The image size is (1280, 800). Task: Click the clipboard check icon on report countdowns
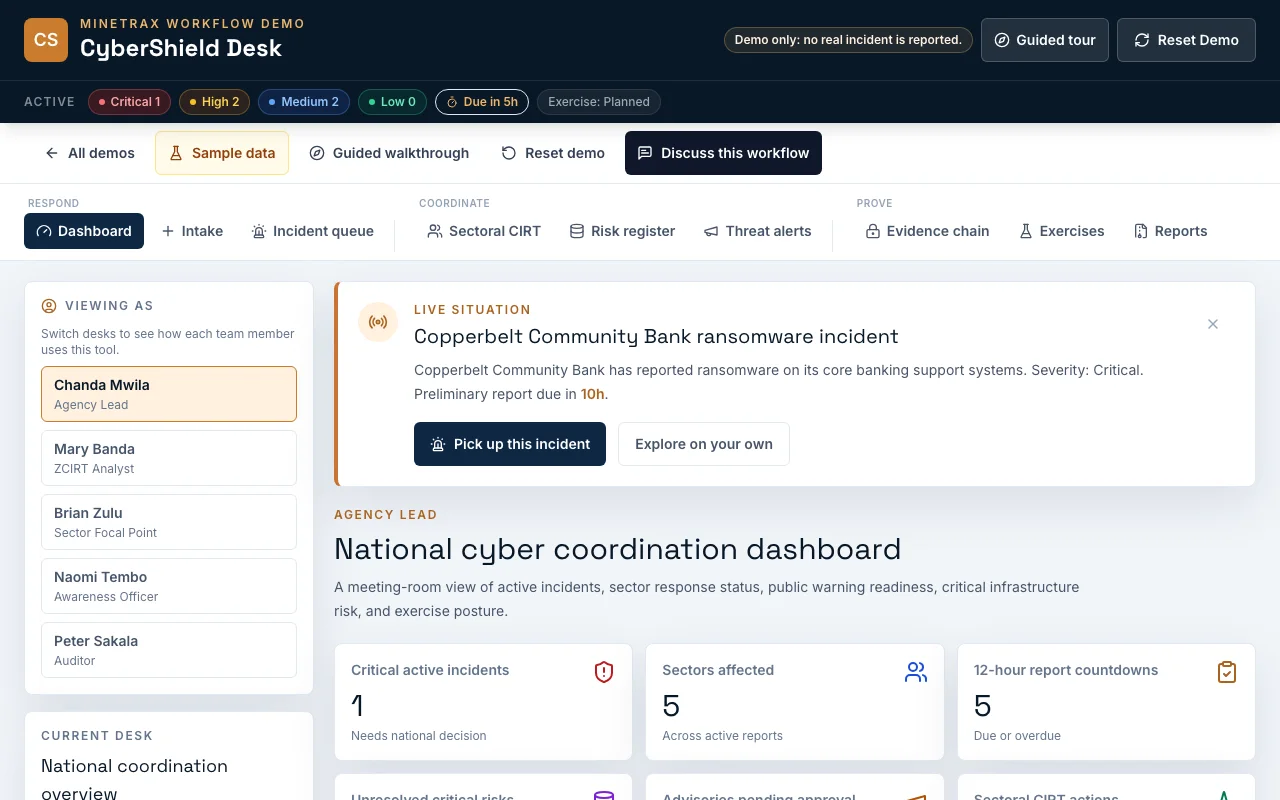point(1227,672)
